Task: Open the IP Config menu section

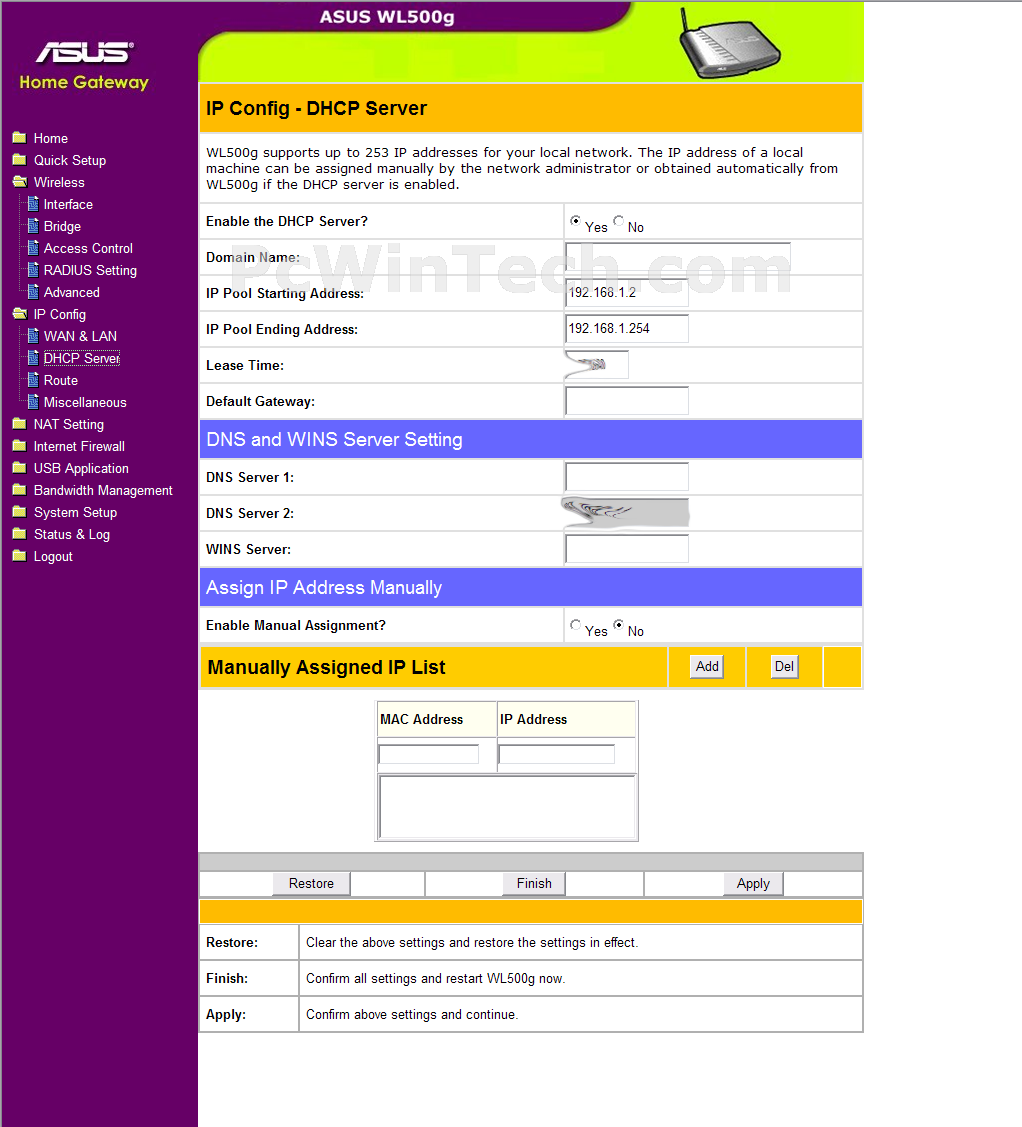Action: tap(60, 315)
